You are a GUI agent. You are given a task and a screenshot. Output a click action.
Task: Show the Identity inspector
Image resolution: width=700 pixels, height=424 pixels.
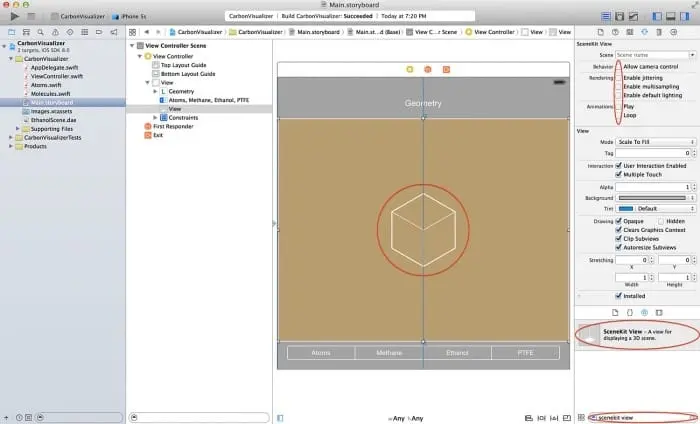point(629,32)
